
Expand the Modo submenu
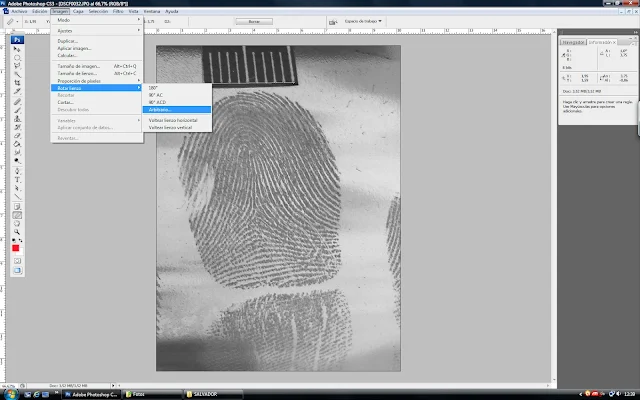pyautogui.click(x=97, y=20)
